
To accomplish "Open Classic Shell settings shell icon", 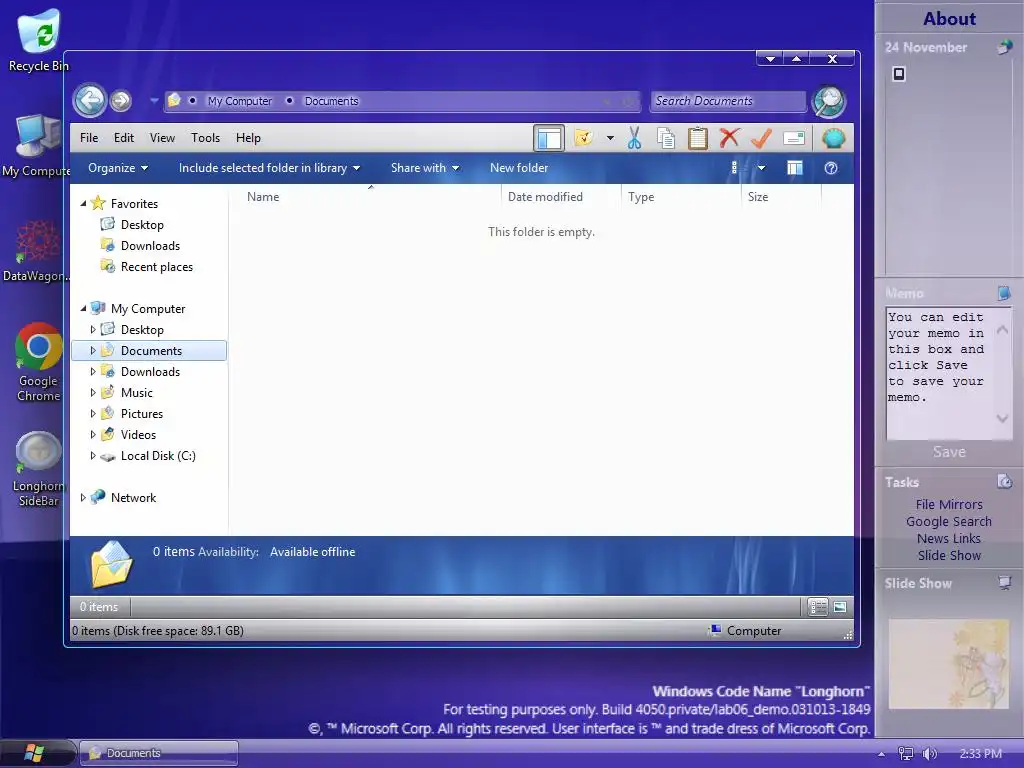I will [x=833, y=138].
